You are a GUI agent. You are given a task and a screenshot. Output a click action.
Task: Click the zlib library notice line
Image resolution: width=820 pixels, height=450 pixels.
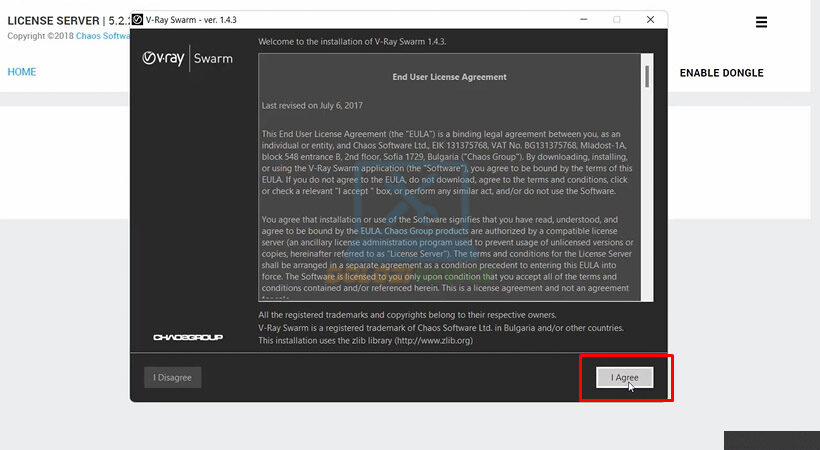pos(365,340)
